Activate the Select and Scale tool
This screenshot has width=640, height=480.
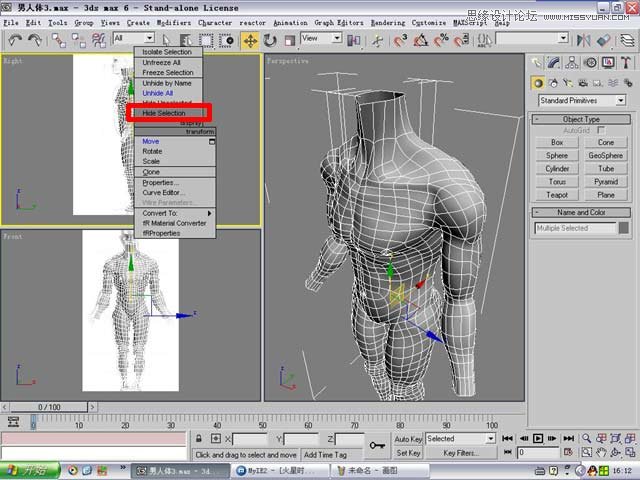pyautogui.click(x=290, y=40)
